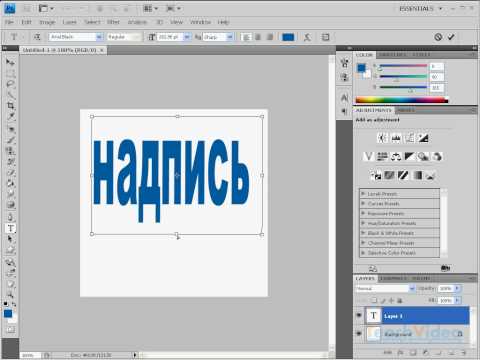The width and height of the screenshot is (480, 360).
Task: Click the Vibrance adjustment icon
Action: tap(368, 156)
